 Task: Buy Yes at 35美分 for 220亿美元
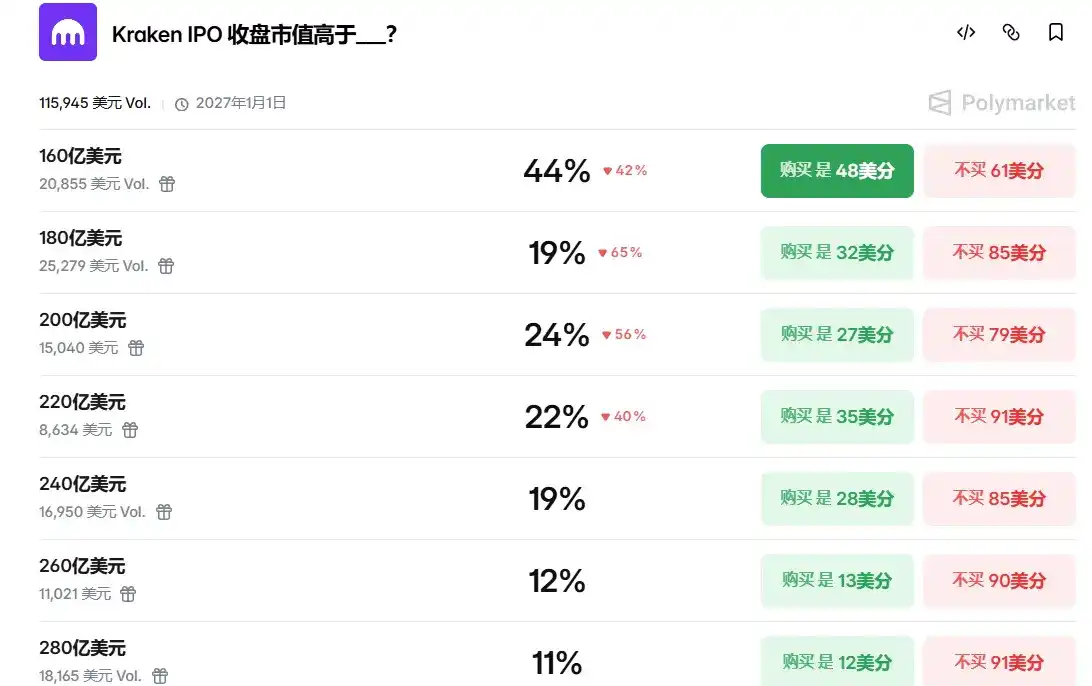click(x=837, y=417)
